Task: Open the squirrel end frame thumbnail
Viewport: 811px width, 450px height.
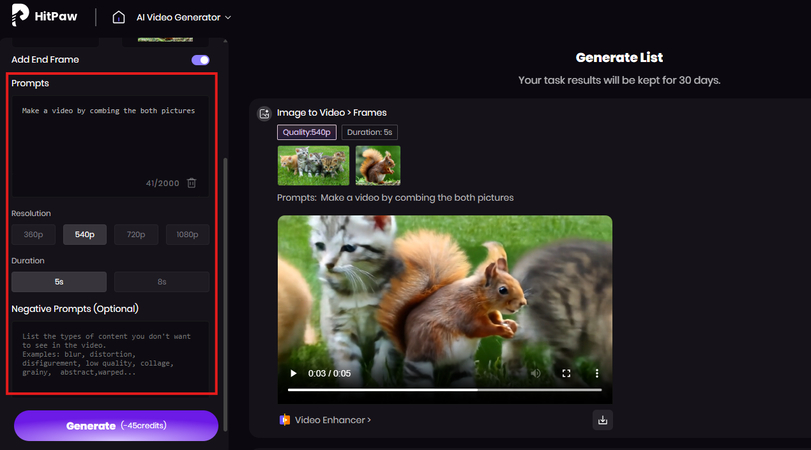Action: click(378, 166)
